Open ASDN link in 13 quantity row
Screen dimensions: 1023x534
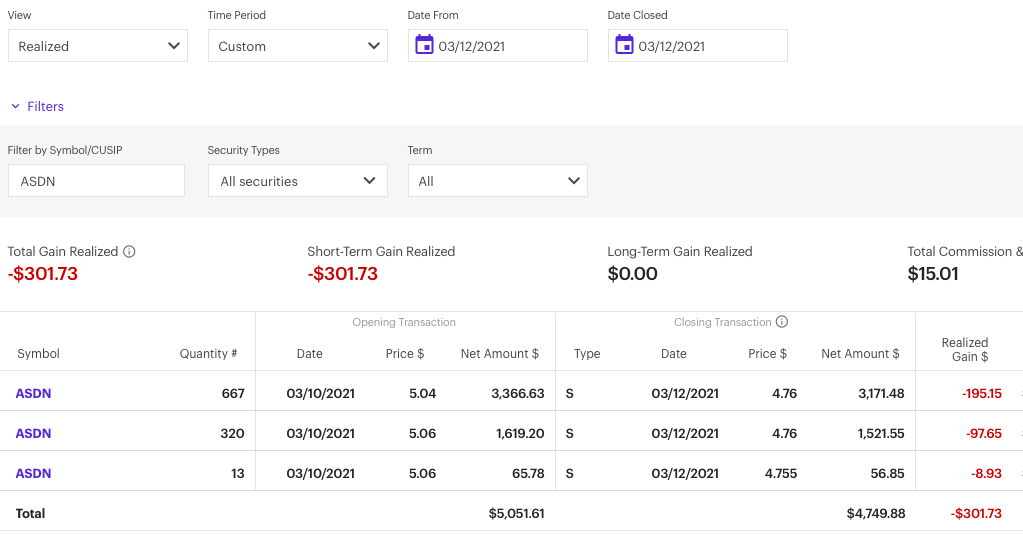(33, 473)
